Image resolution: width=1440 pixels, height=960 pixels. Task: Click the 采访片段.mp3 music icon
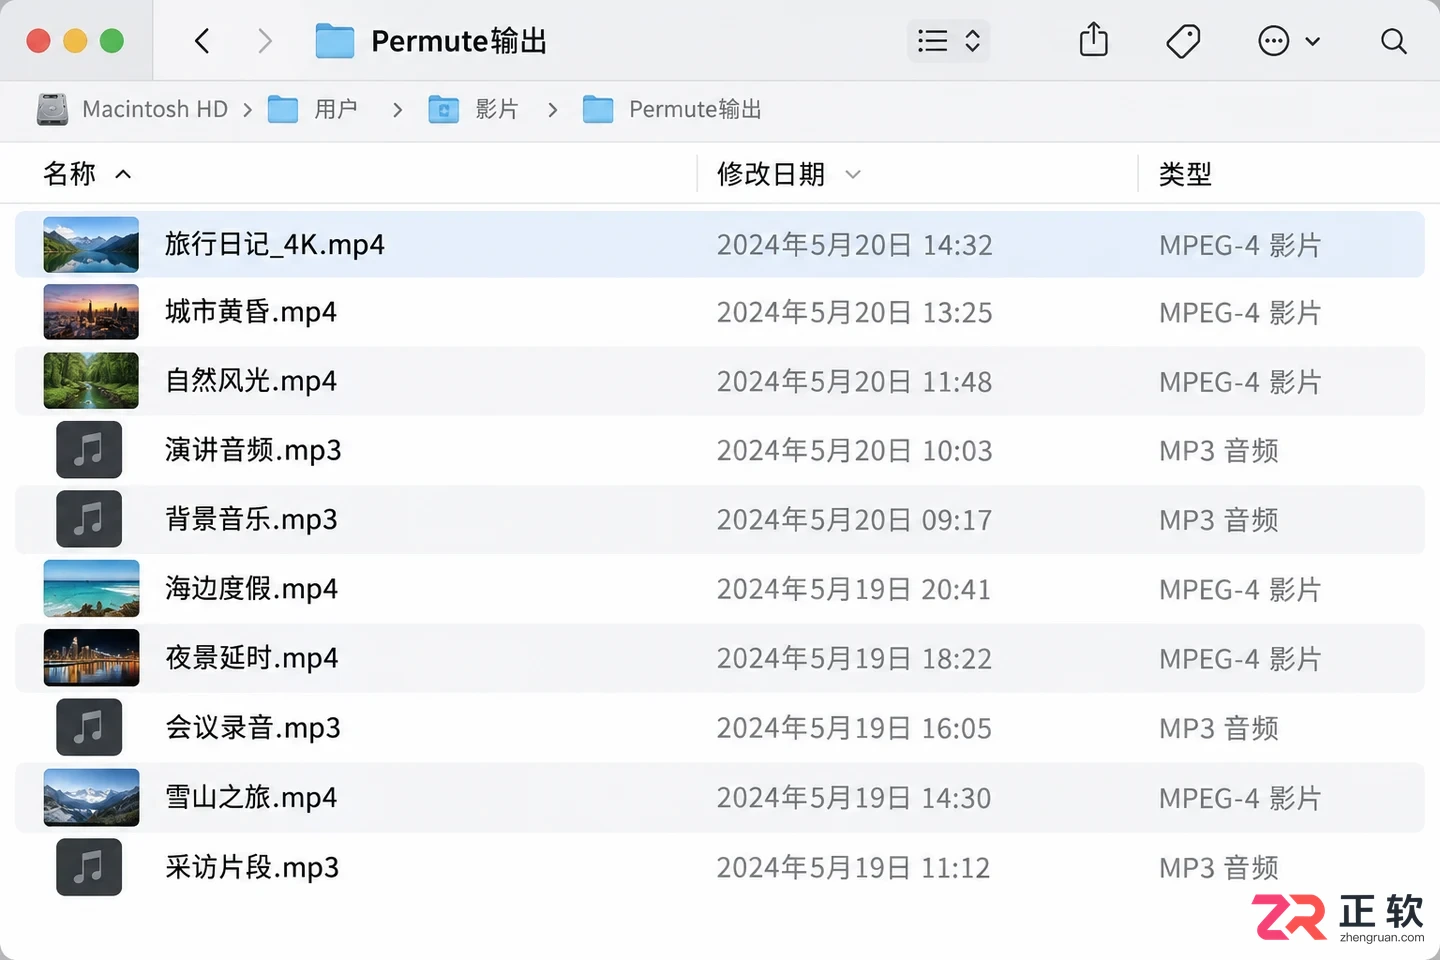[89, 867]
